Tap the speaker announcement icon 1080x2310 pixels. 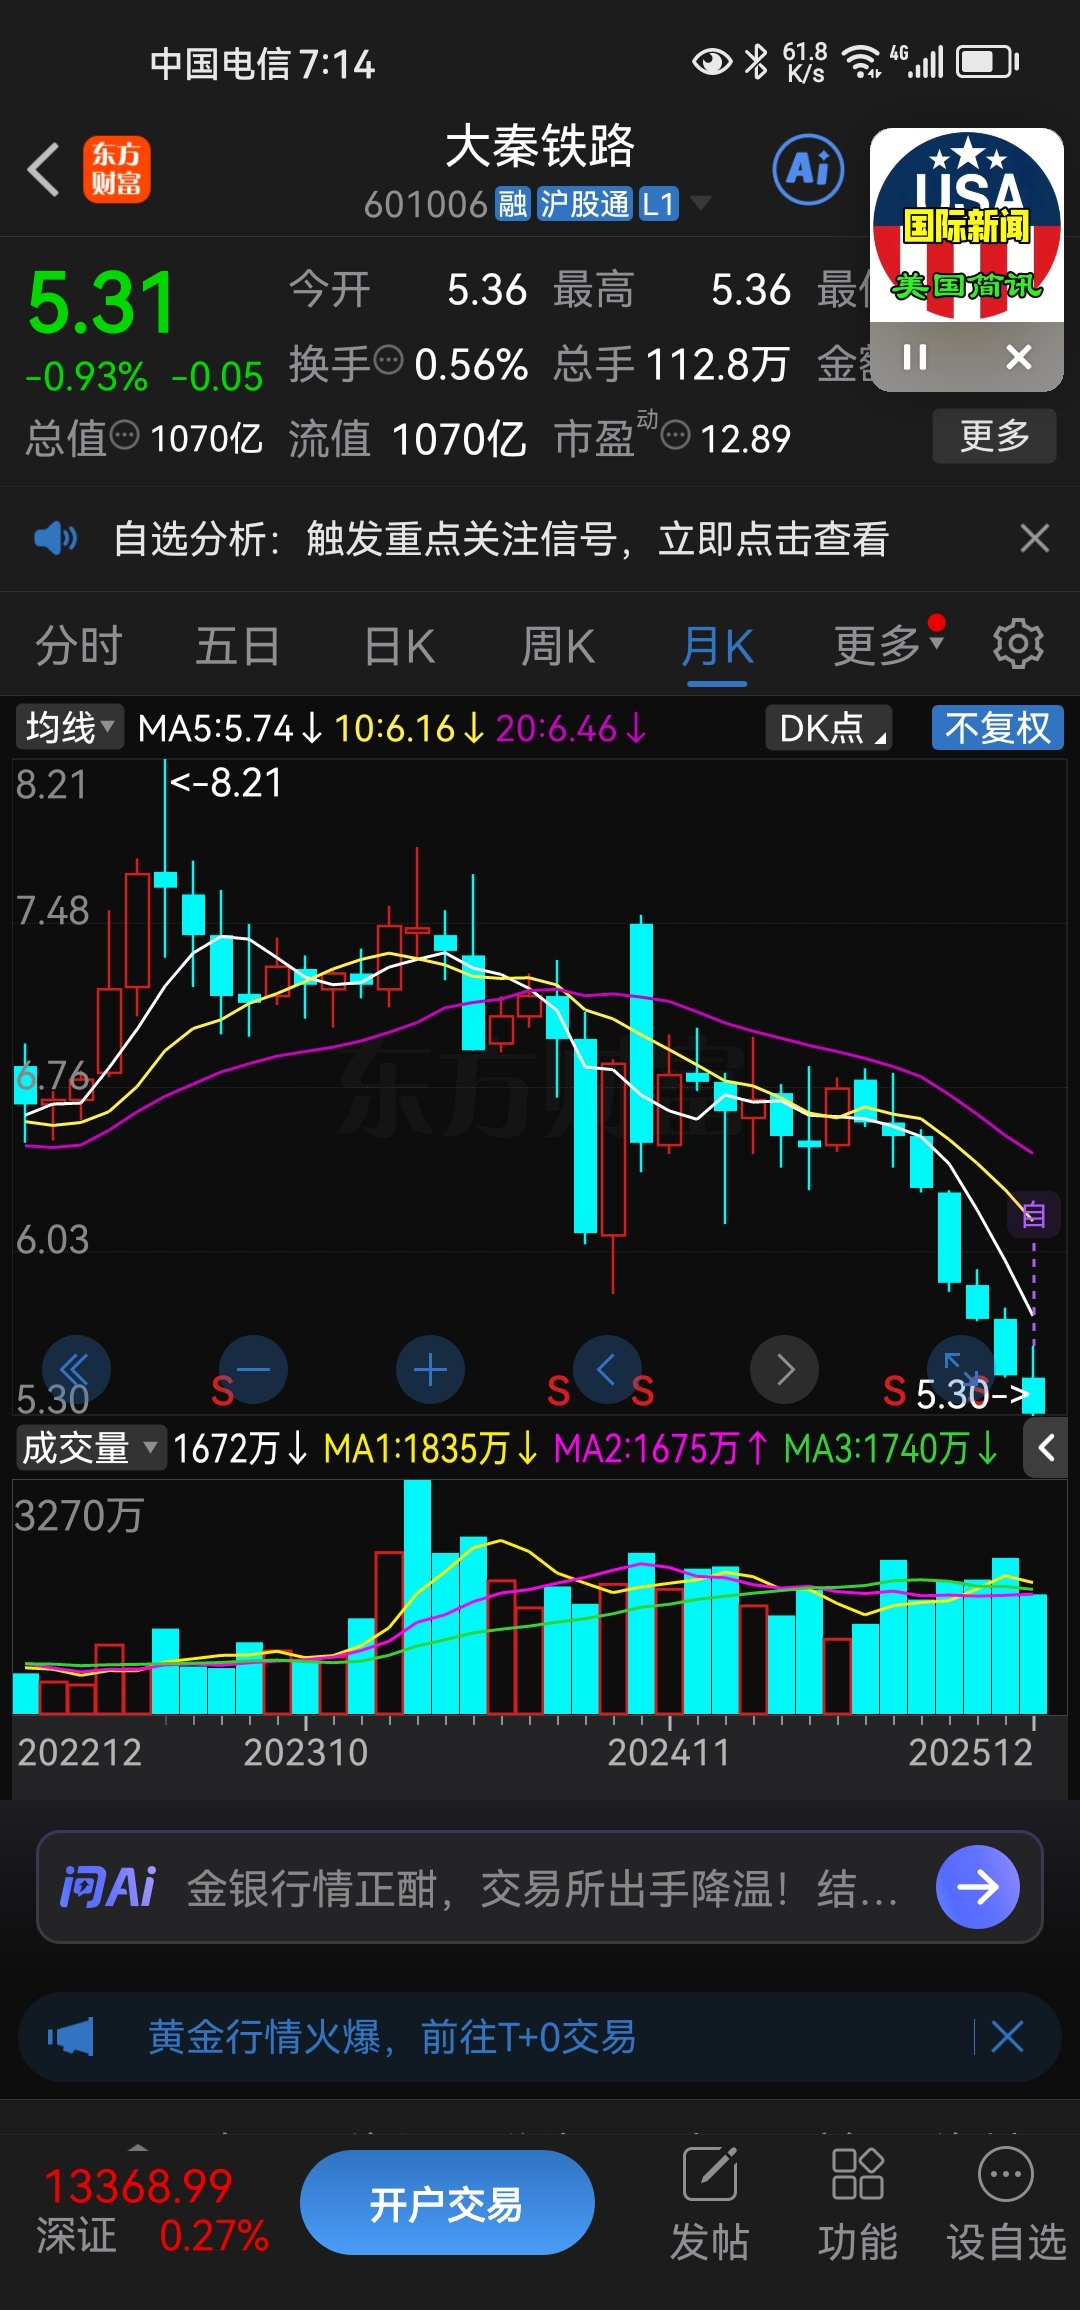(x=55, y=539)
